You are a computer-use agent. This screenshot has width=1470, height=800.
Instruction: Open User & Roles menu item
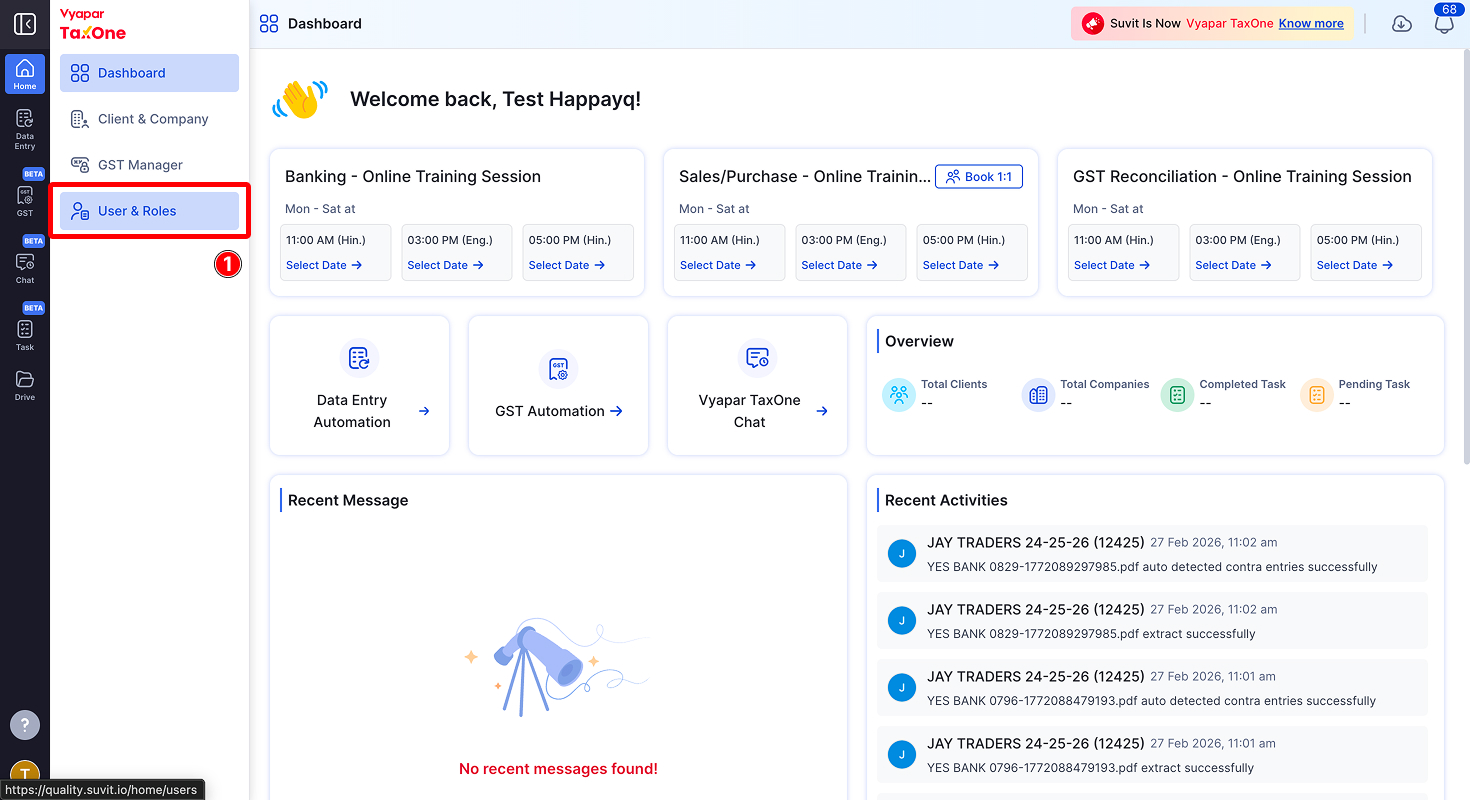[x=149, y=211]
